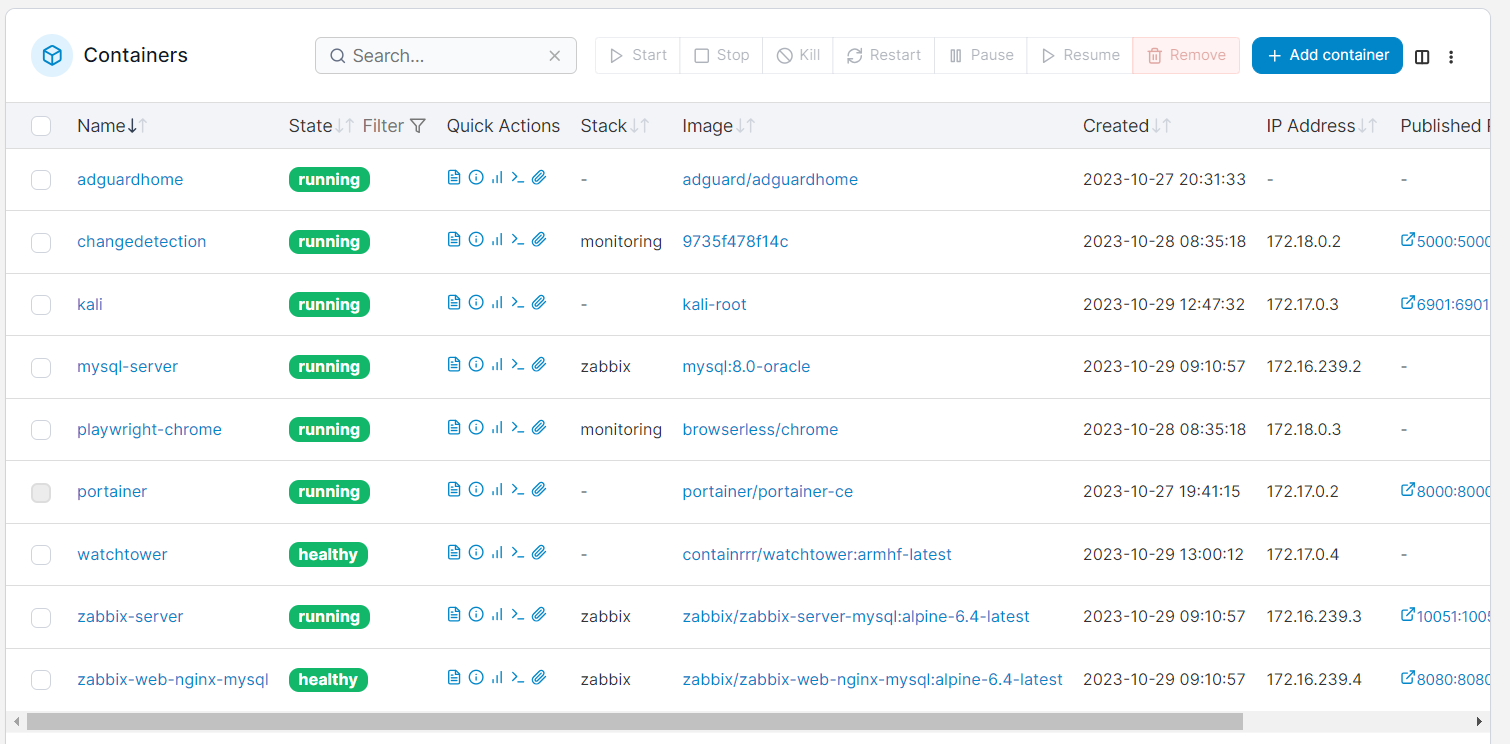1510x744 pixels.
Task: Sort containers by Image column
Action: [719, 126]
